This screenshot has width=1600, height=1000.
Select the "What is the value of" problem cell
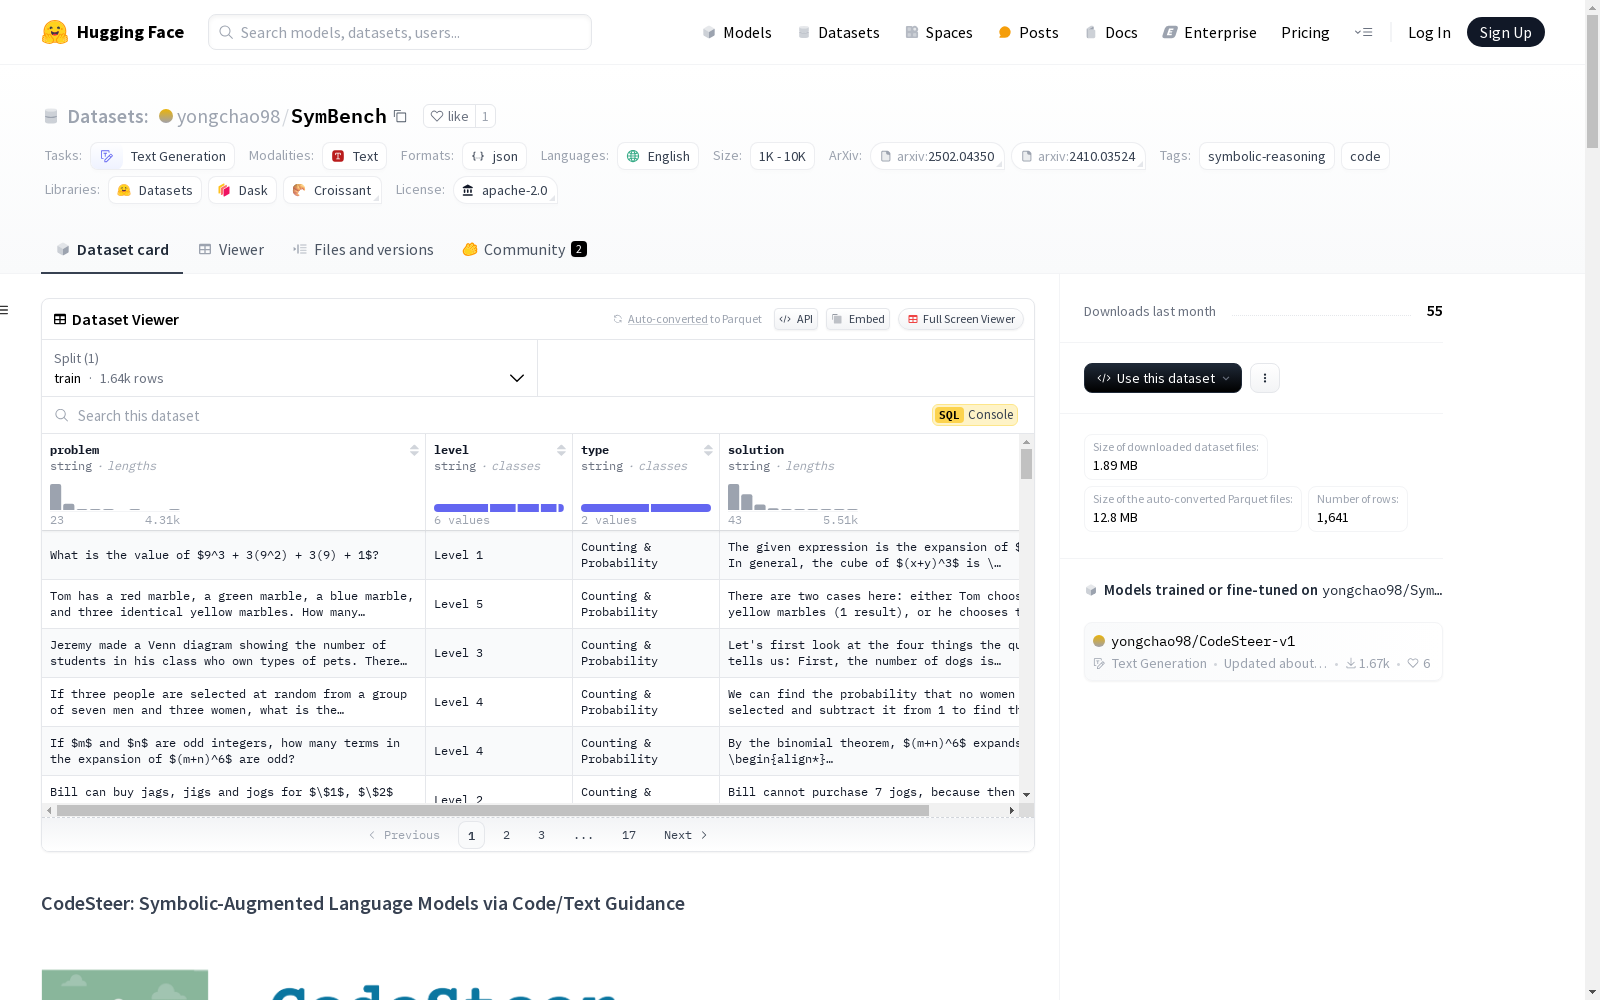coord(234,555)
